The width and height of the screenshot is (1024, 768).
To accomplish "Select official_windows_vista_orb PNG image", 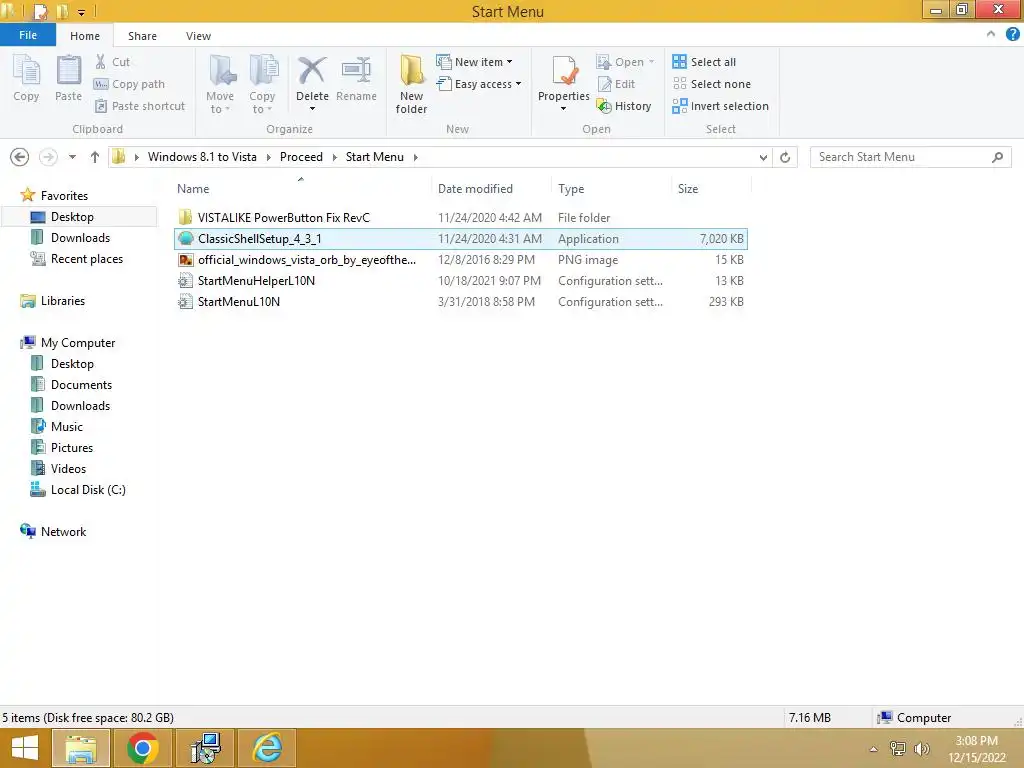I will (461, 260).
